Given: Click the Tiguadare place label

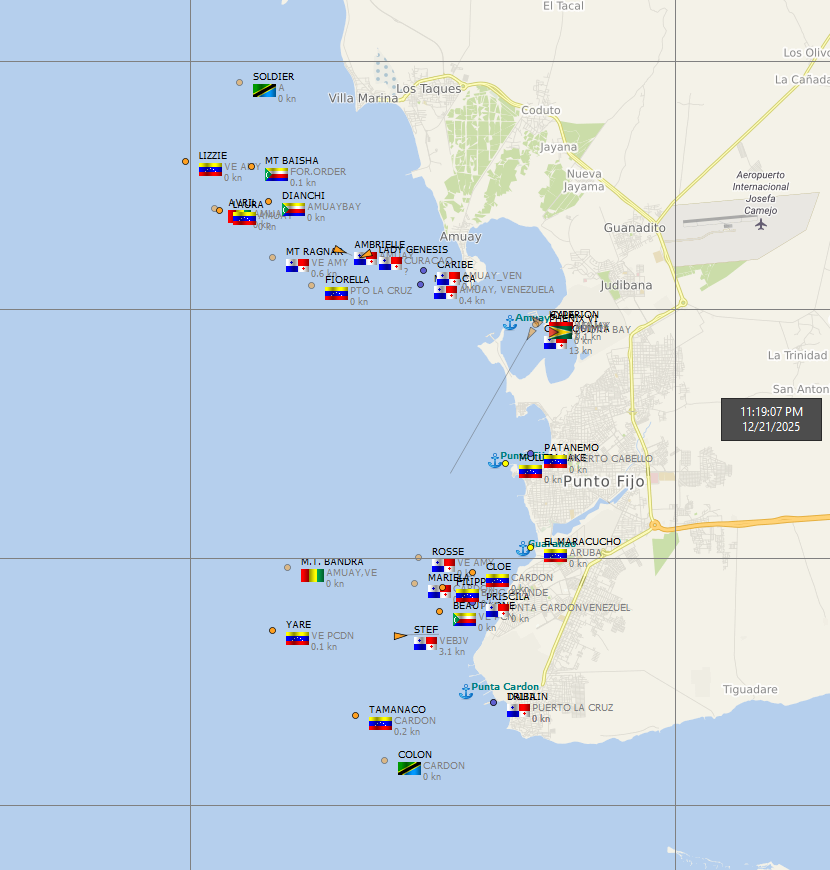Looking at the screenshot, I should [x=750, y=690].
